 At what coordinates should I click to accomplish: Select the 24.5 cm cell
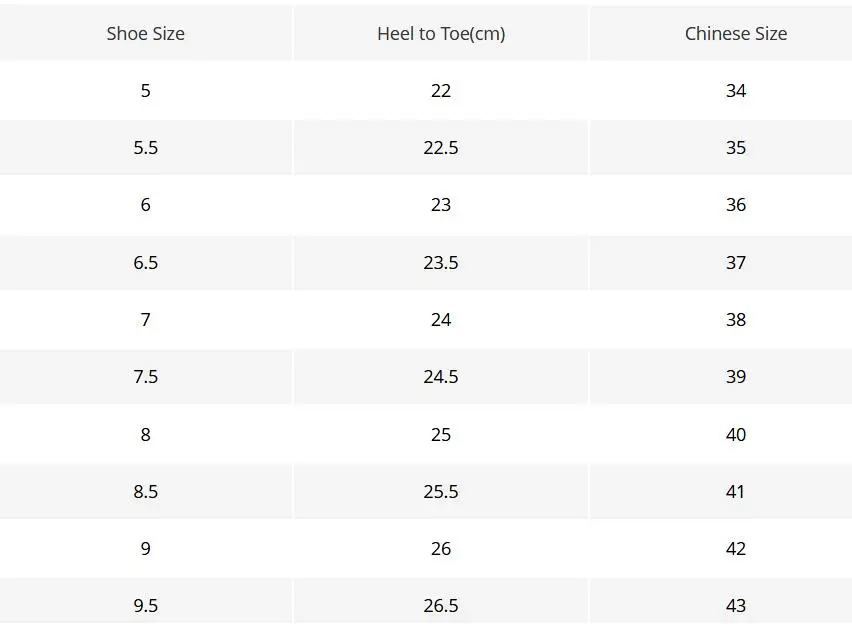[x=441, y=377]
